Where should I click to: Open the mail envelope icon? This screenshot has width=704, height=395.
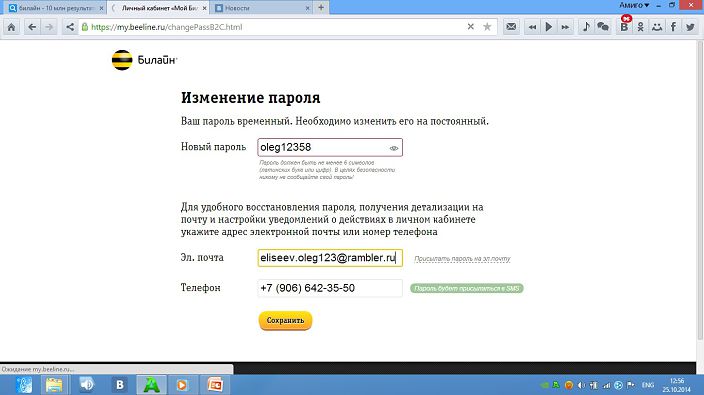[x=511, y=27]
